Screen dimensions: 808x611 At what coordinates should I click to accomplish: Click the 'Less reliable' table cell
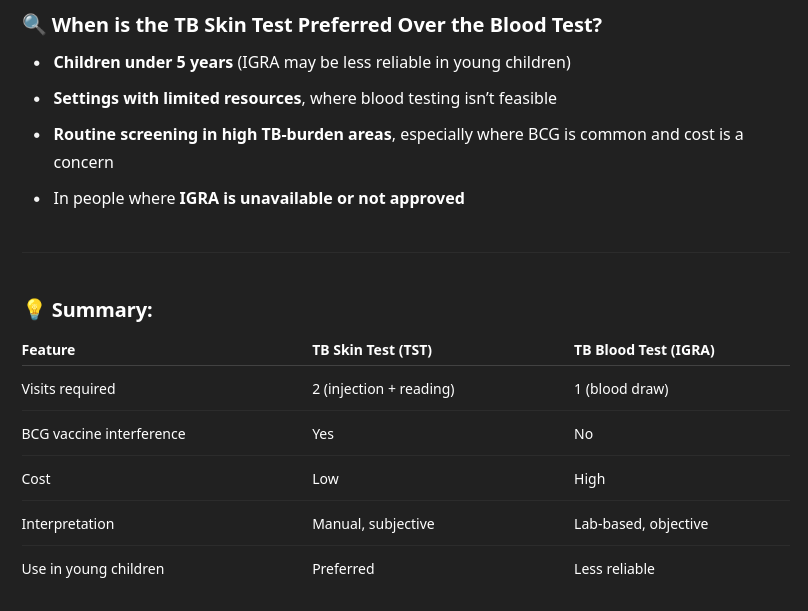614,569
